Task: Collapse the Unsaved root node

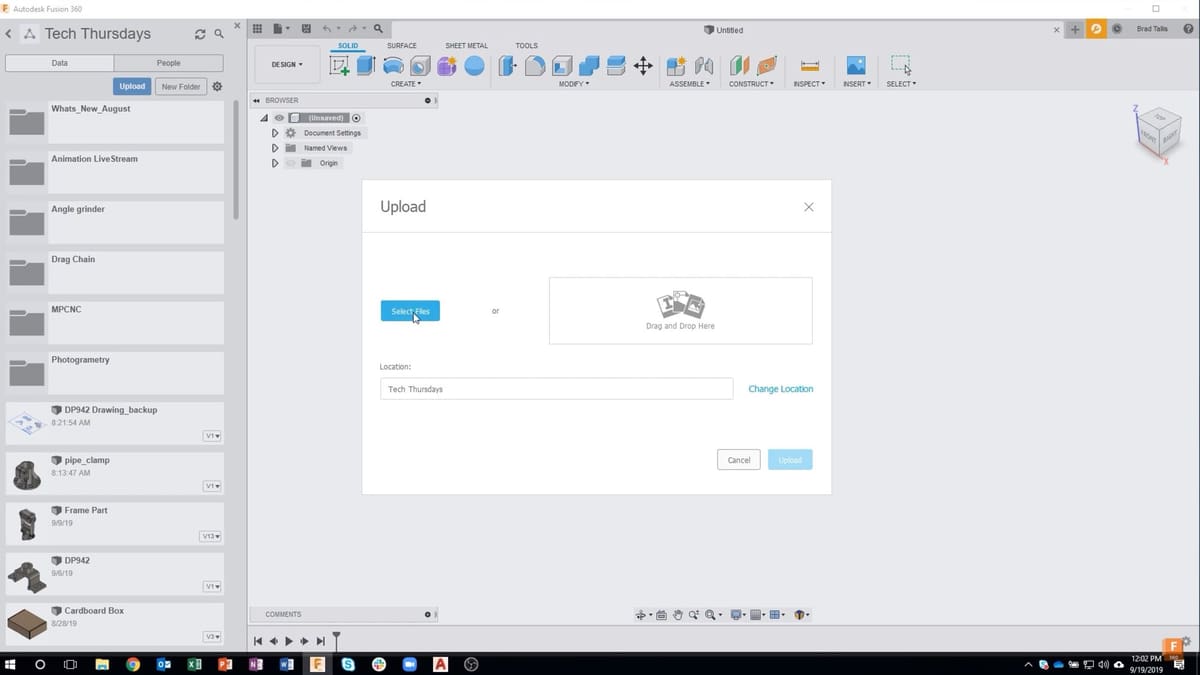Action: pyautogui.click(x=264, y=118)
